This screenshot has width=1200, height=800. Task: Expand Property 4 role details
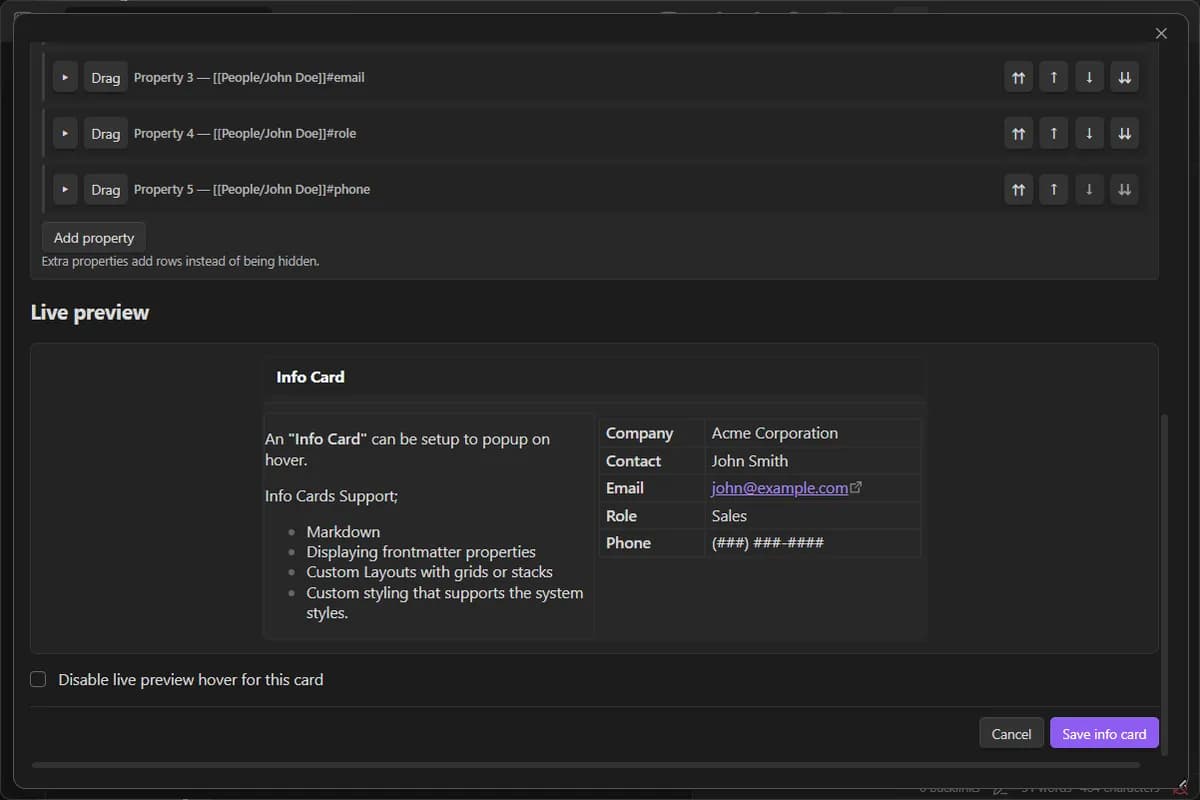(65, 133)
